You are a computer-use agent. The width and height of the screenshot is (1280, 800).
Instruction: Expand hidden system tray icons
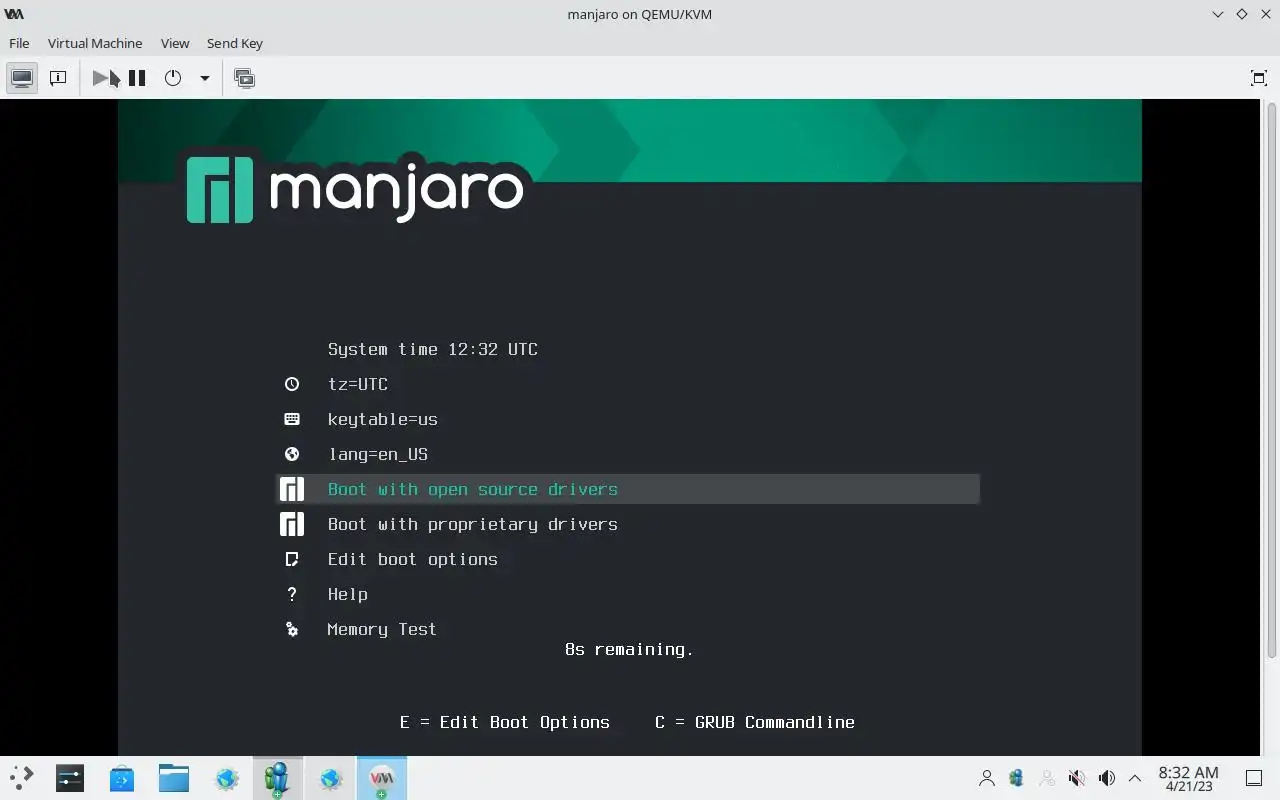(x=1135, y=778)
